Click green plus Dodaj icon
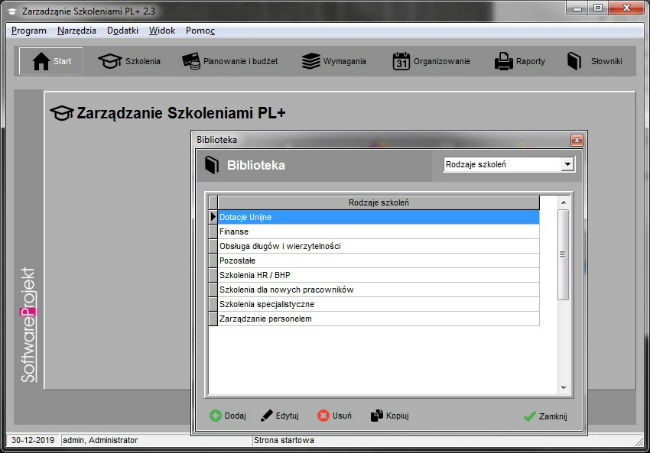Image resolution: width=650 pixels, height=453 pixels. coord(216,416)
